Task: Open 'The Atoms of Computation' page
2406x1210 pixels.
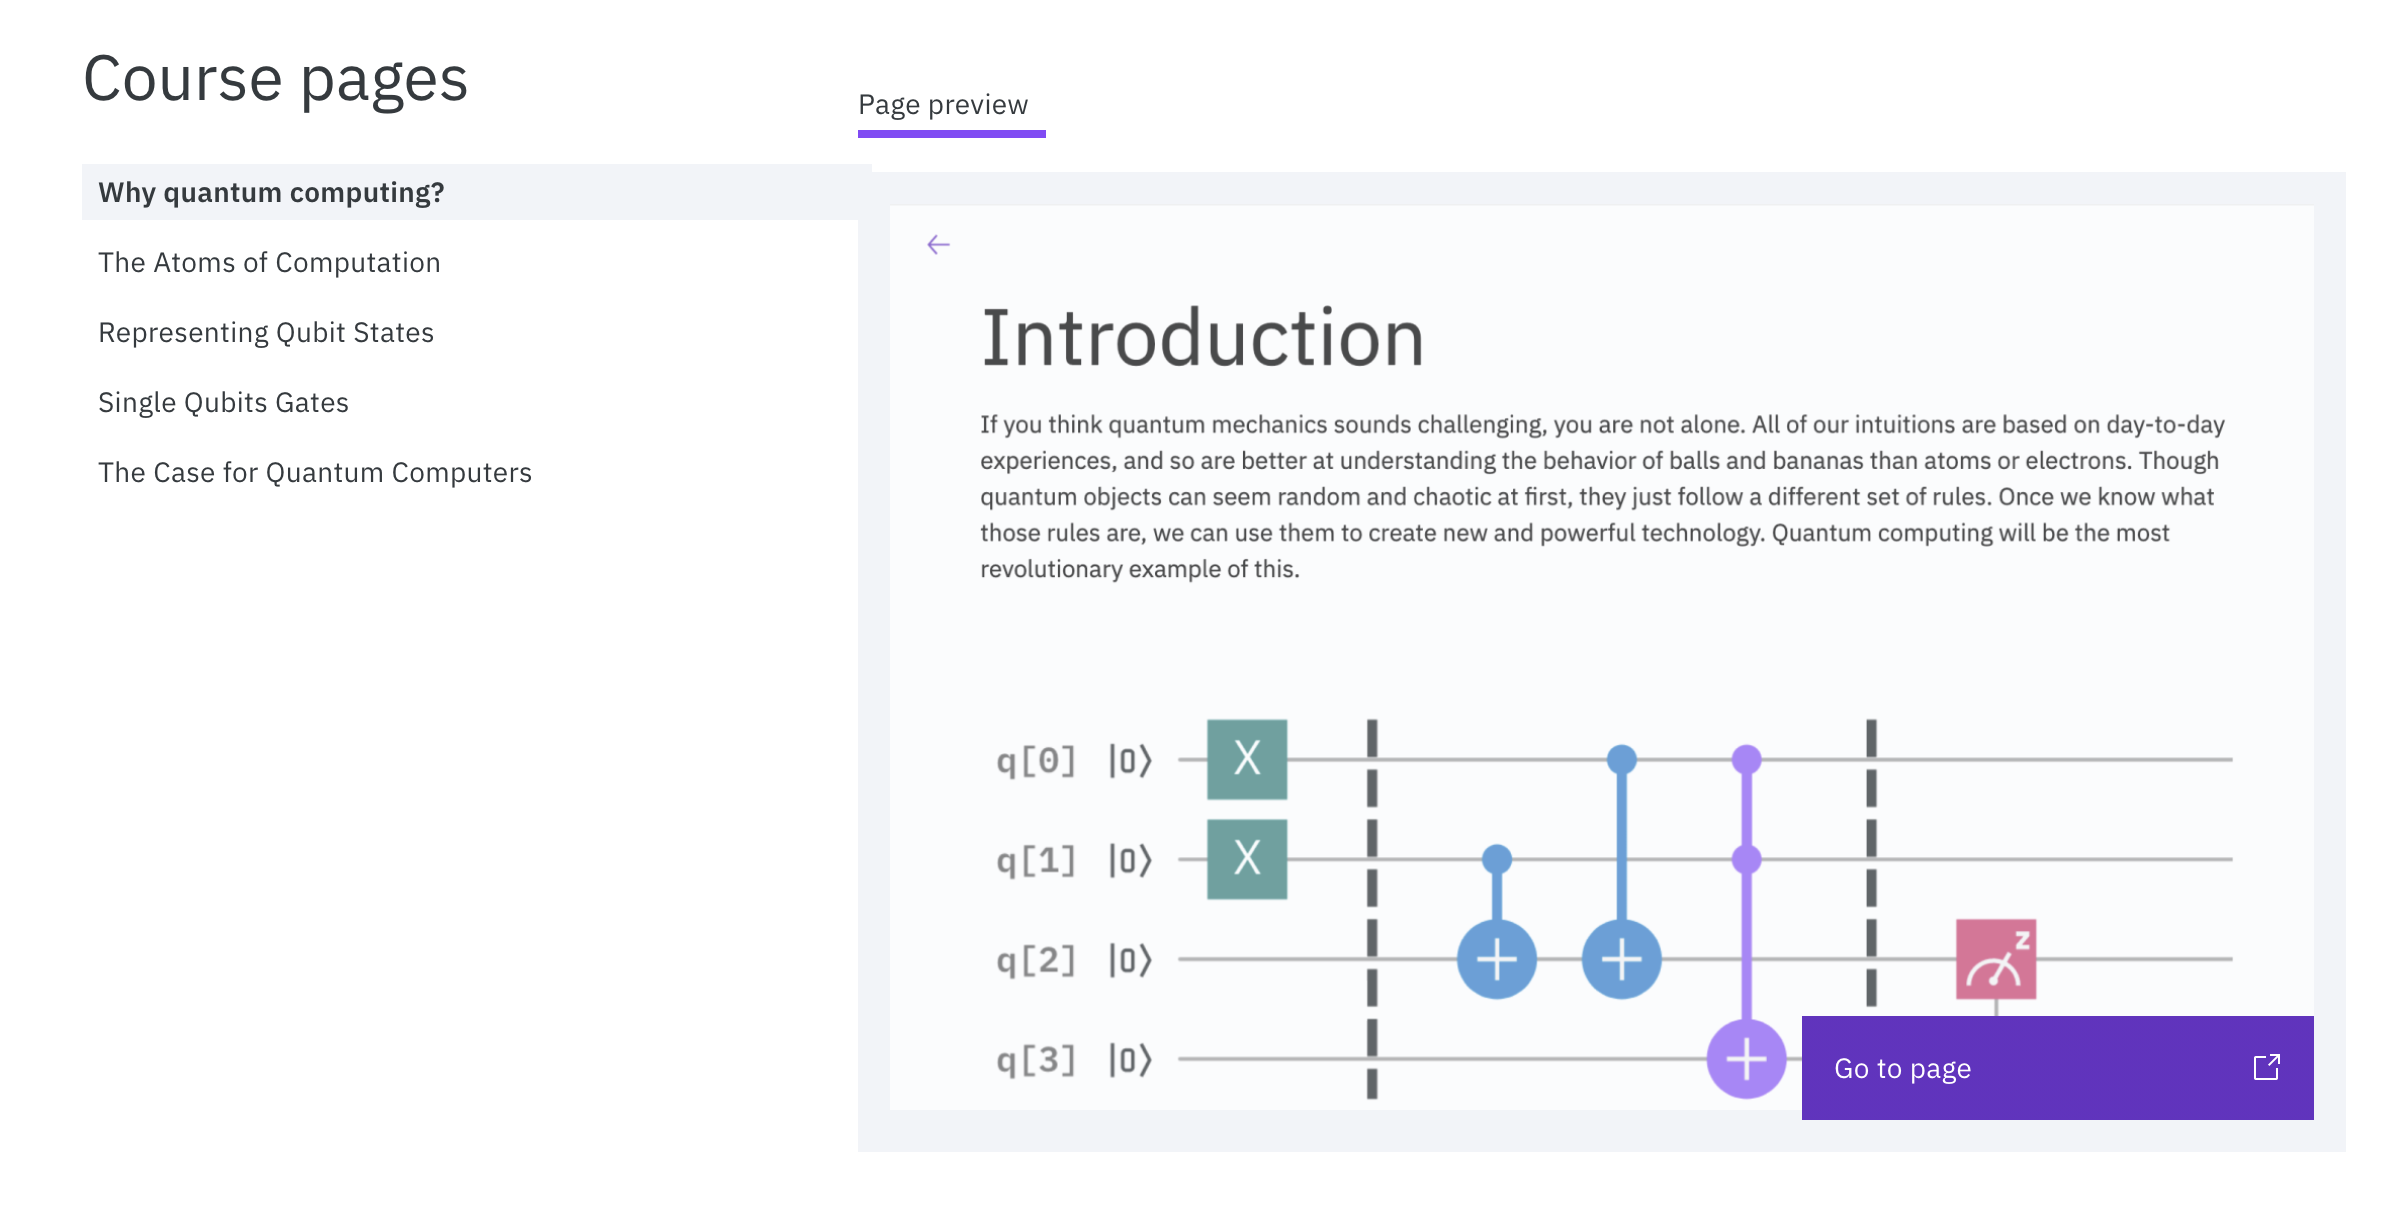Action: pyautogui.click(x=268, y=262)
